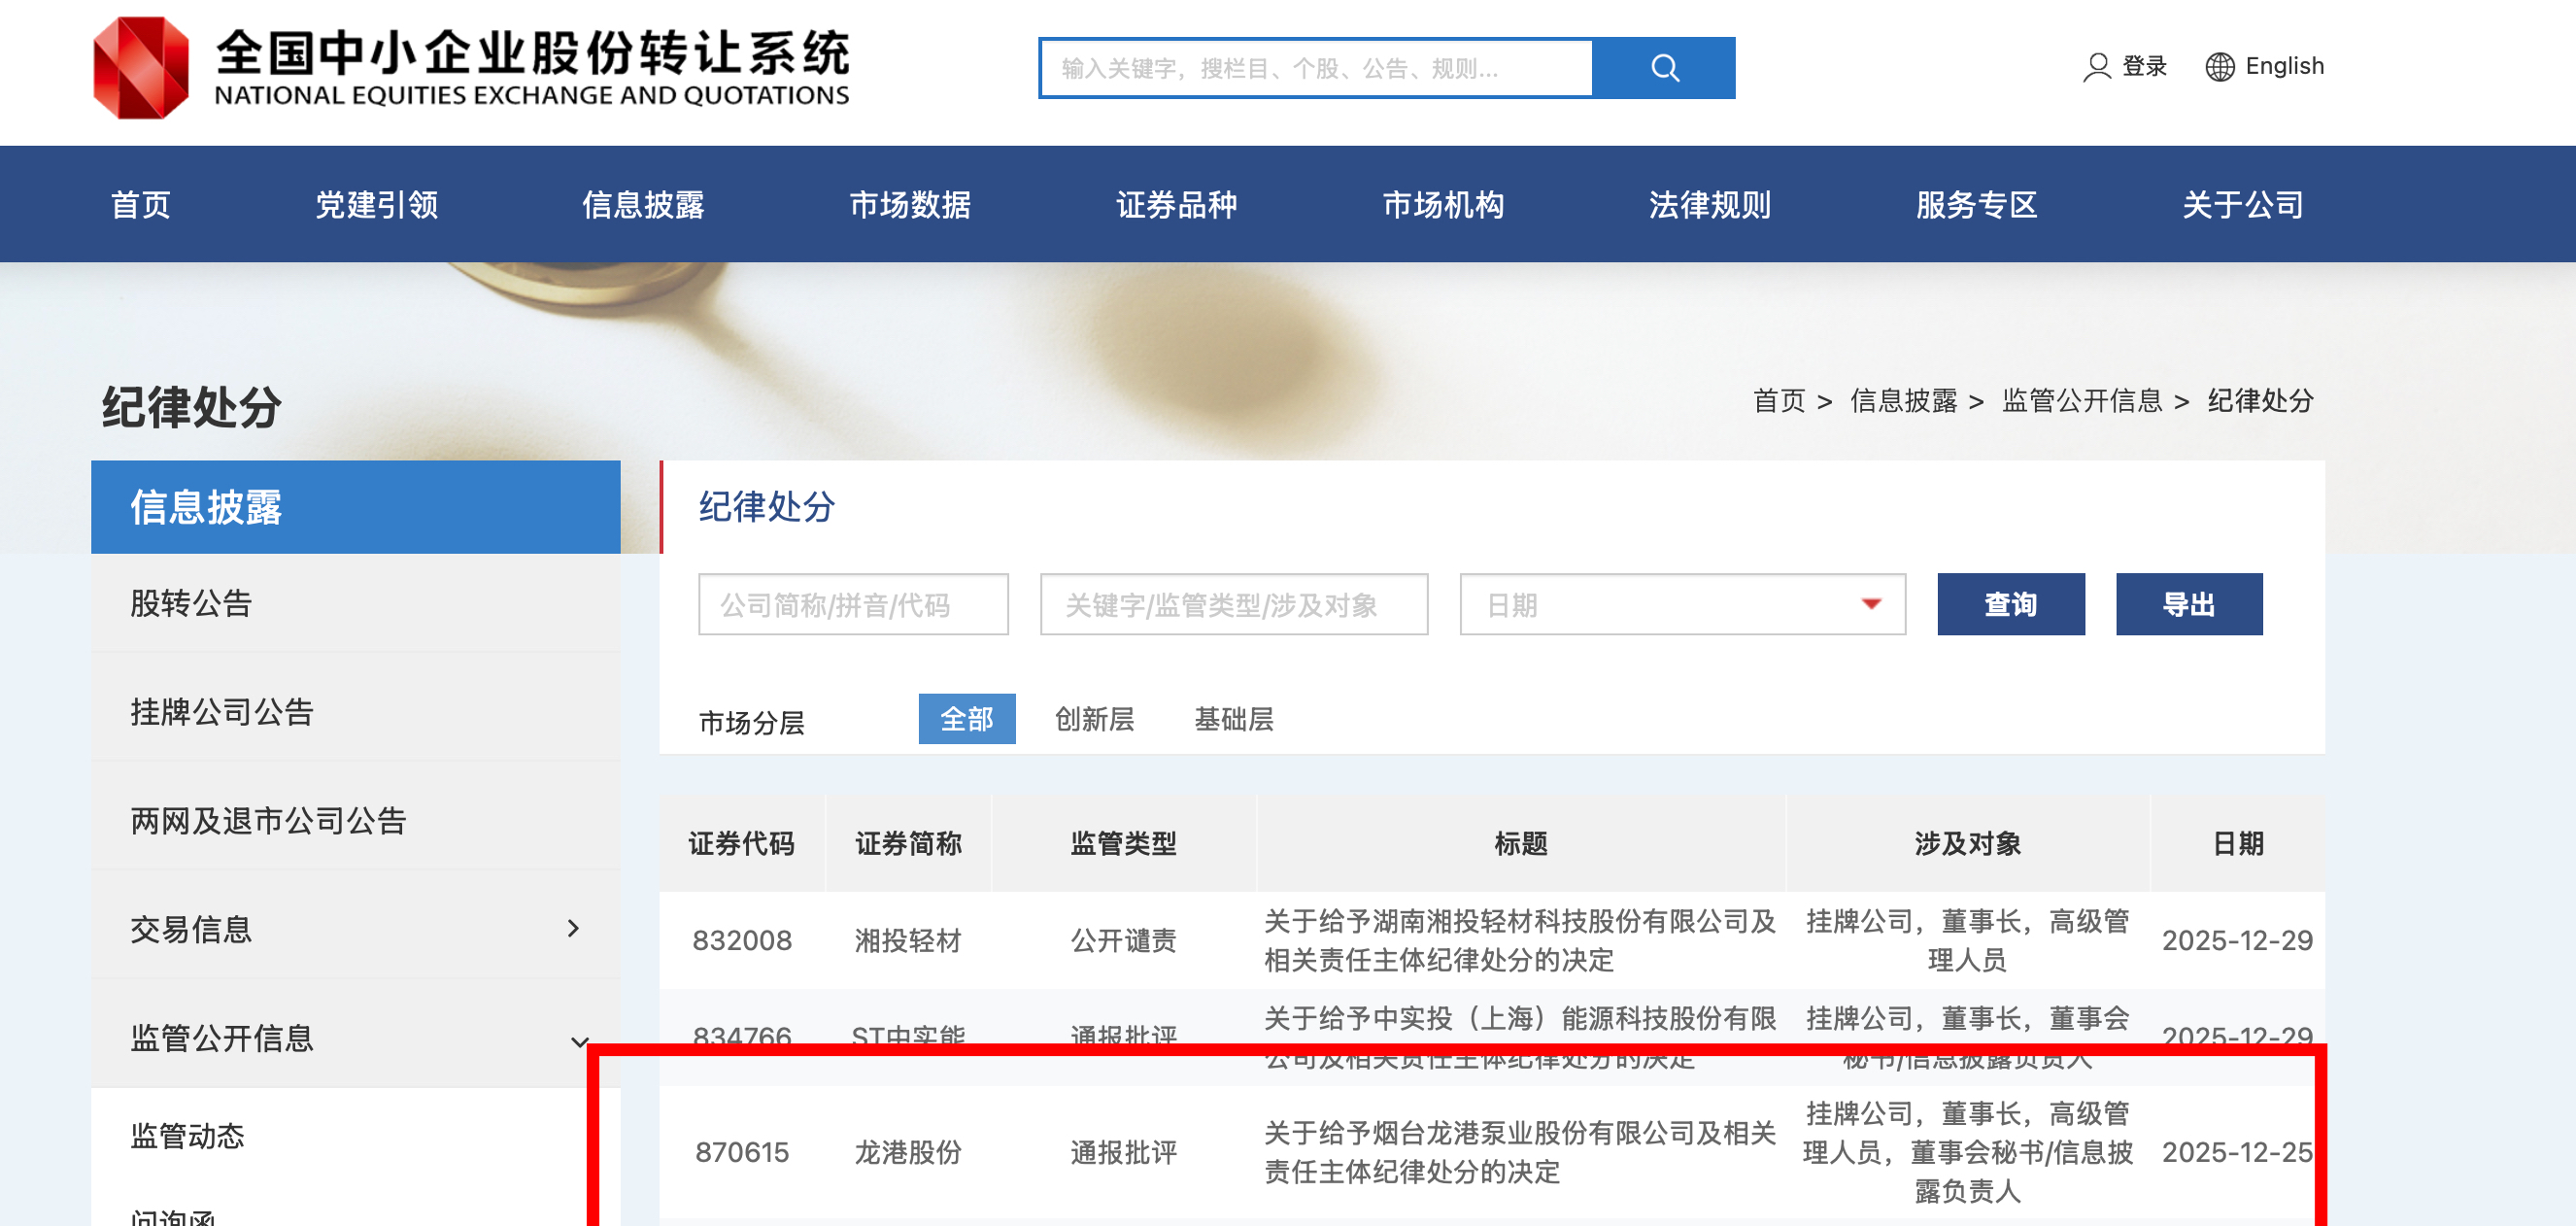Viewport: 2576px width, 1226px height.
Task: Click the magnifier search icon button
Action: (x=1663, y=68)
